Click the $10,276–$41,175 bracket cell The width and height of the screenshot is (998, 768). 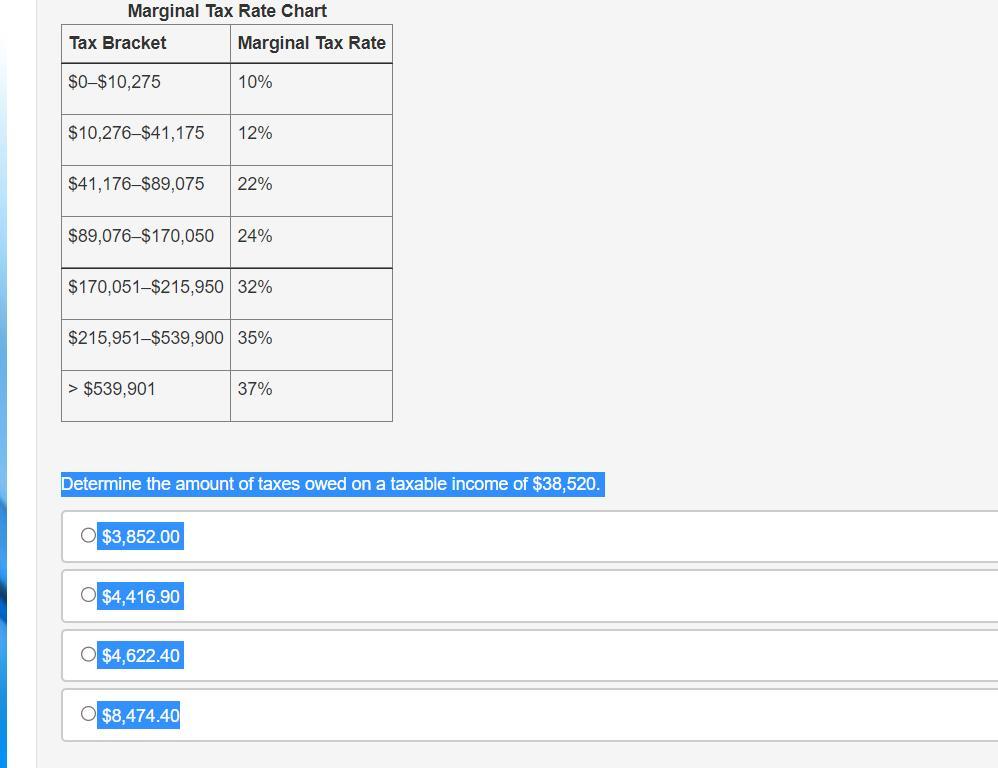pyautogui.click(x=136, y=133)
